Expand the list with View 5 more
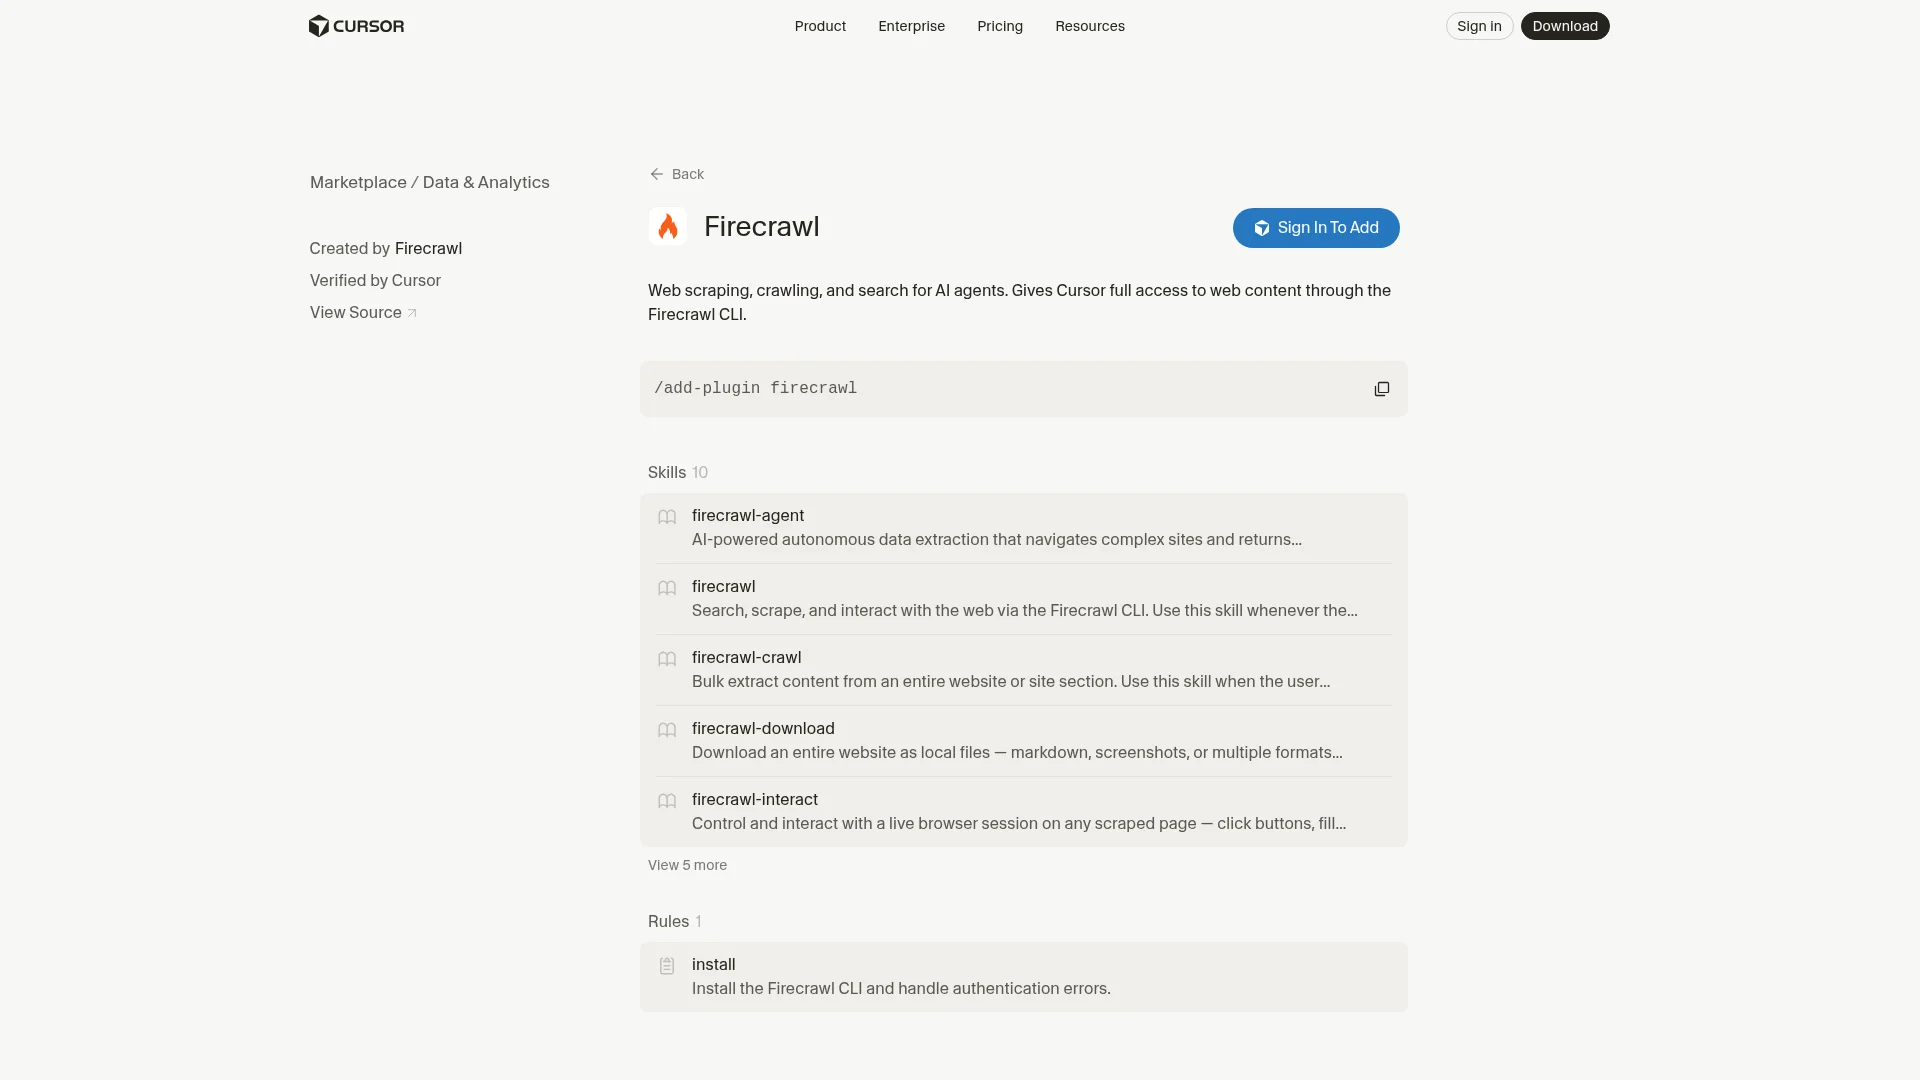 [x=687, y=865]
